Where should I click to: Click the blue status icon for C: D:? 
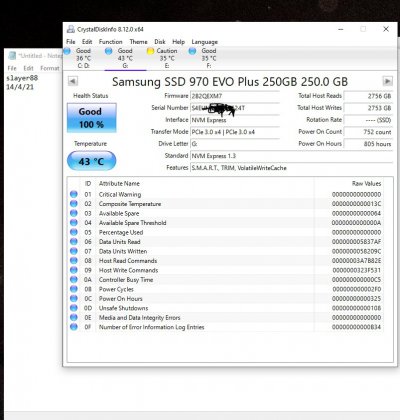[x=67, y=51]
